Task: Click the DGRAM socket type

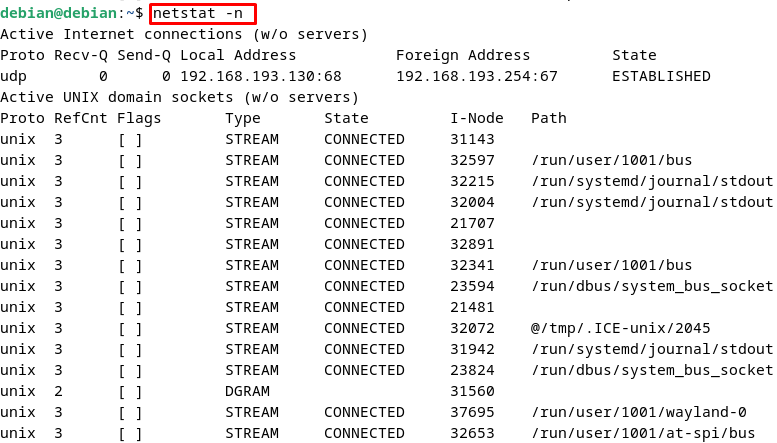Action: (x=247, y=391)
